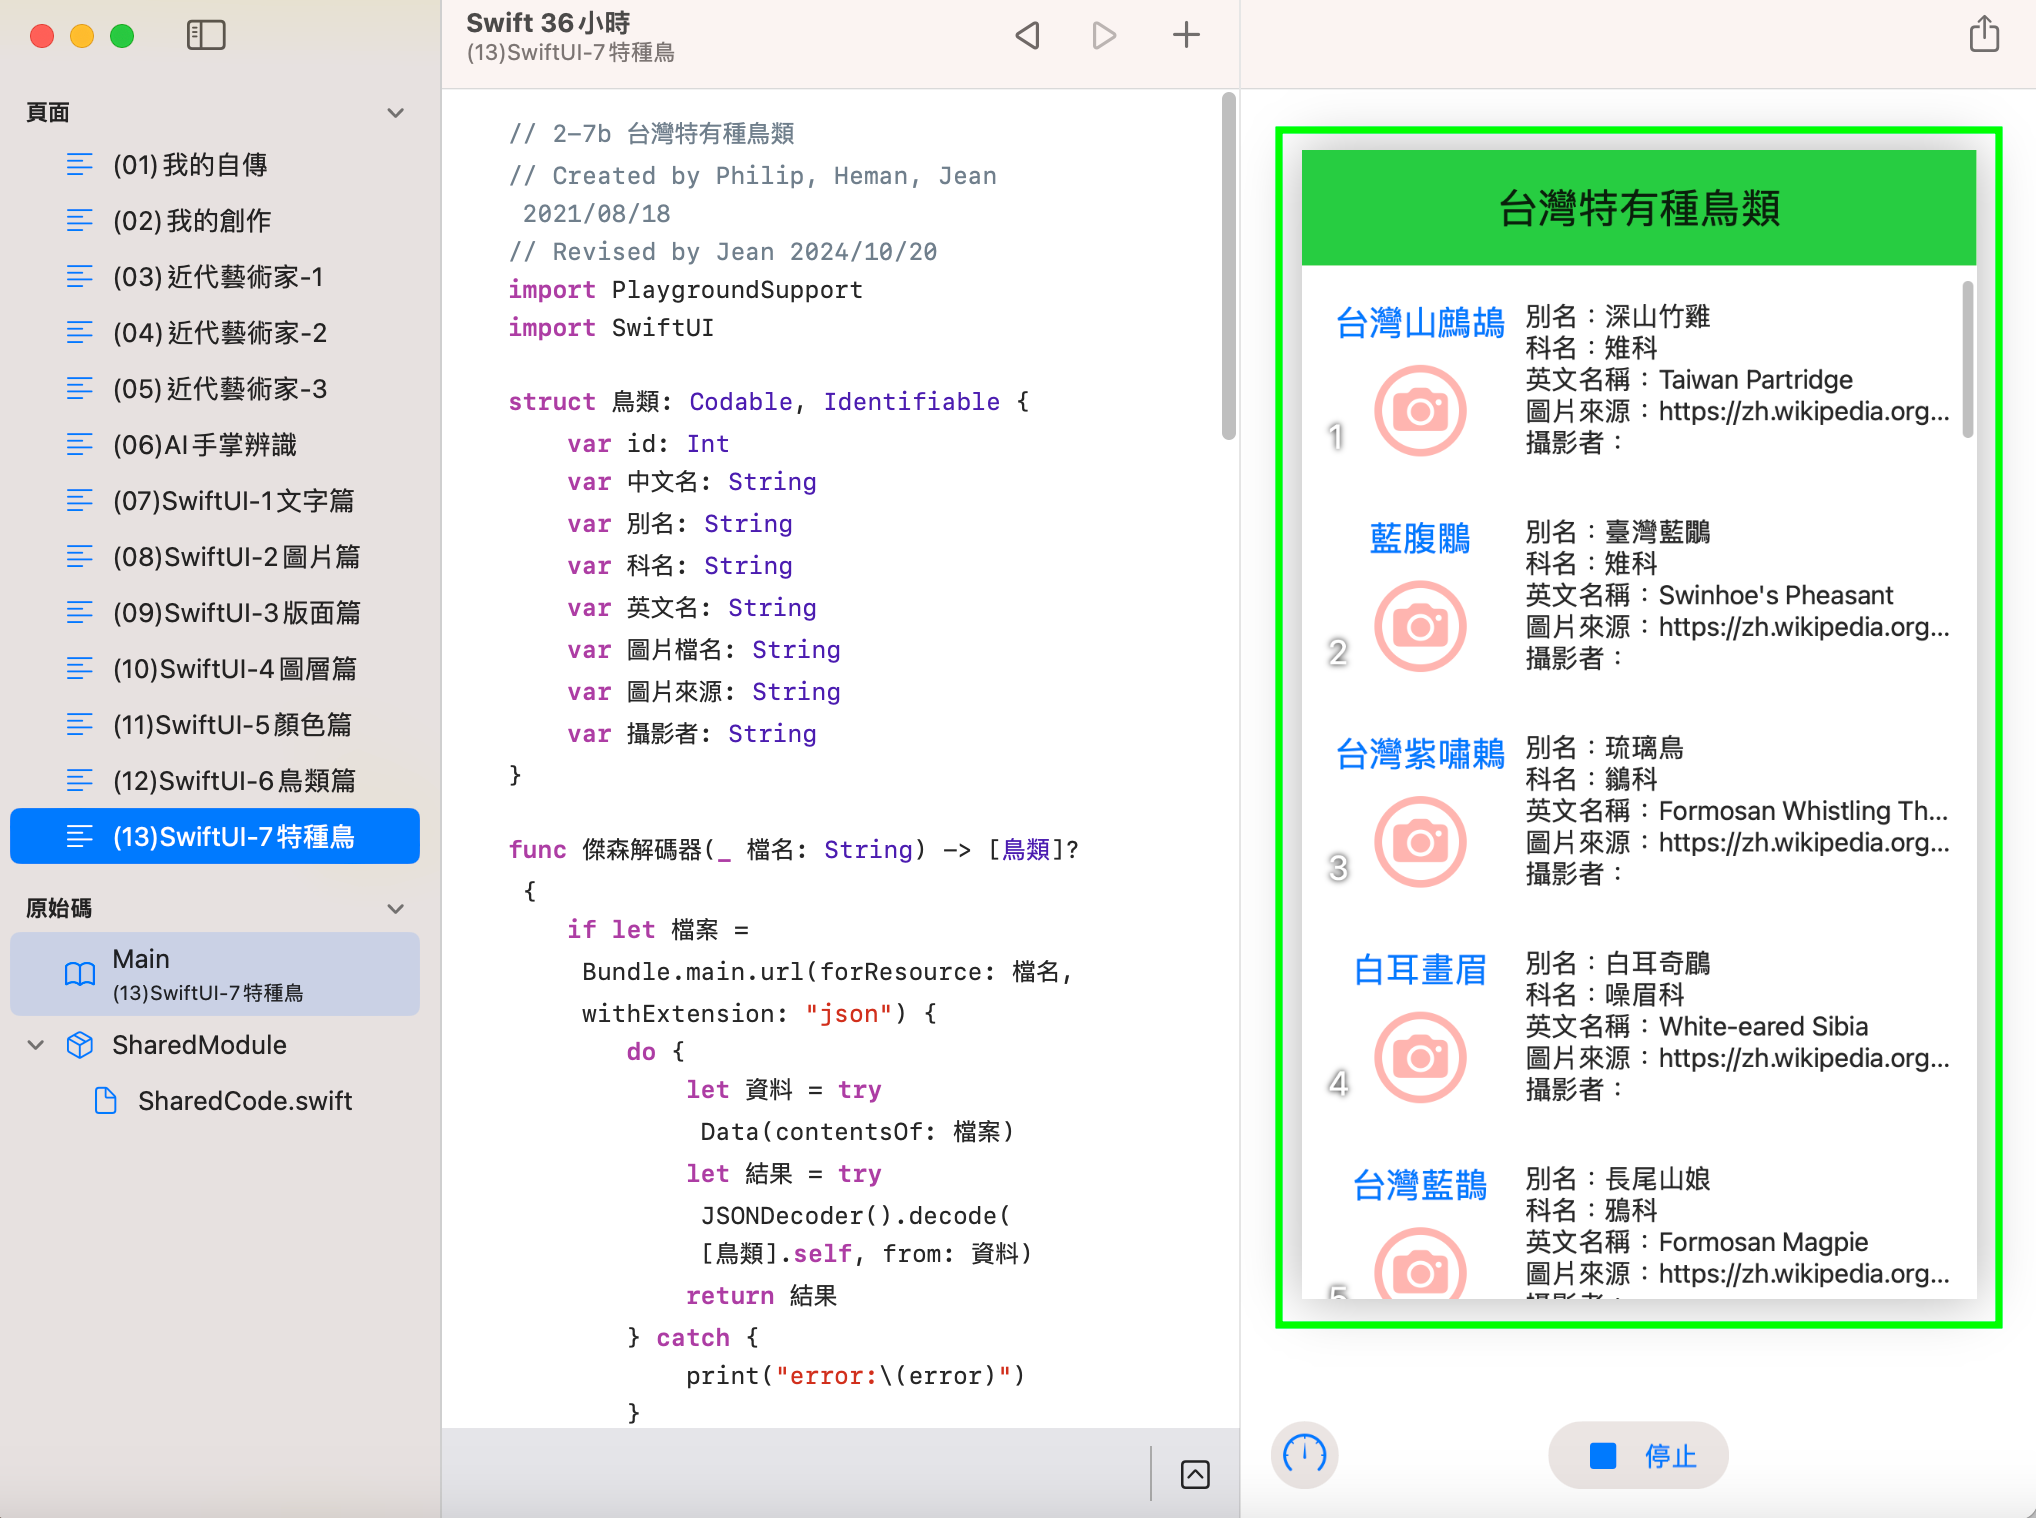The height and width of the screenshot is (1518, 2036).
Task: Click the execution speed timer icon
Action: pos(1304,1454)
